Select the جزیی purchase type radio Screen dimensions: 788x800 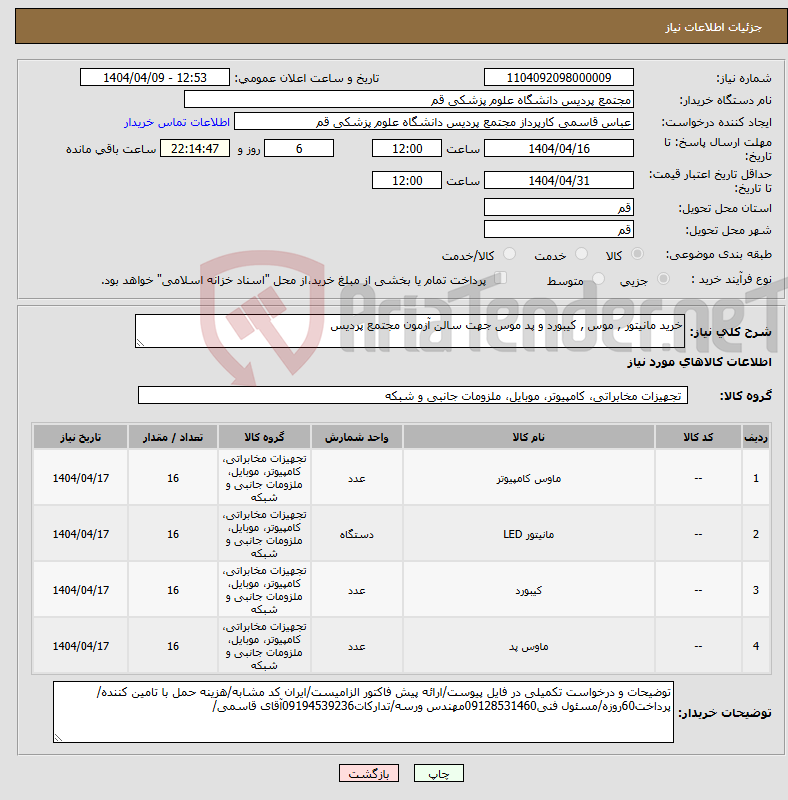coord(663,279)
